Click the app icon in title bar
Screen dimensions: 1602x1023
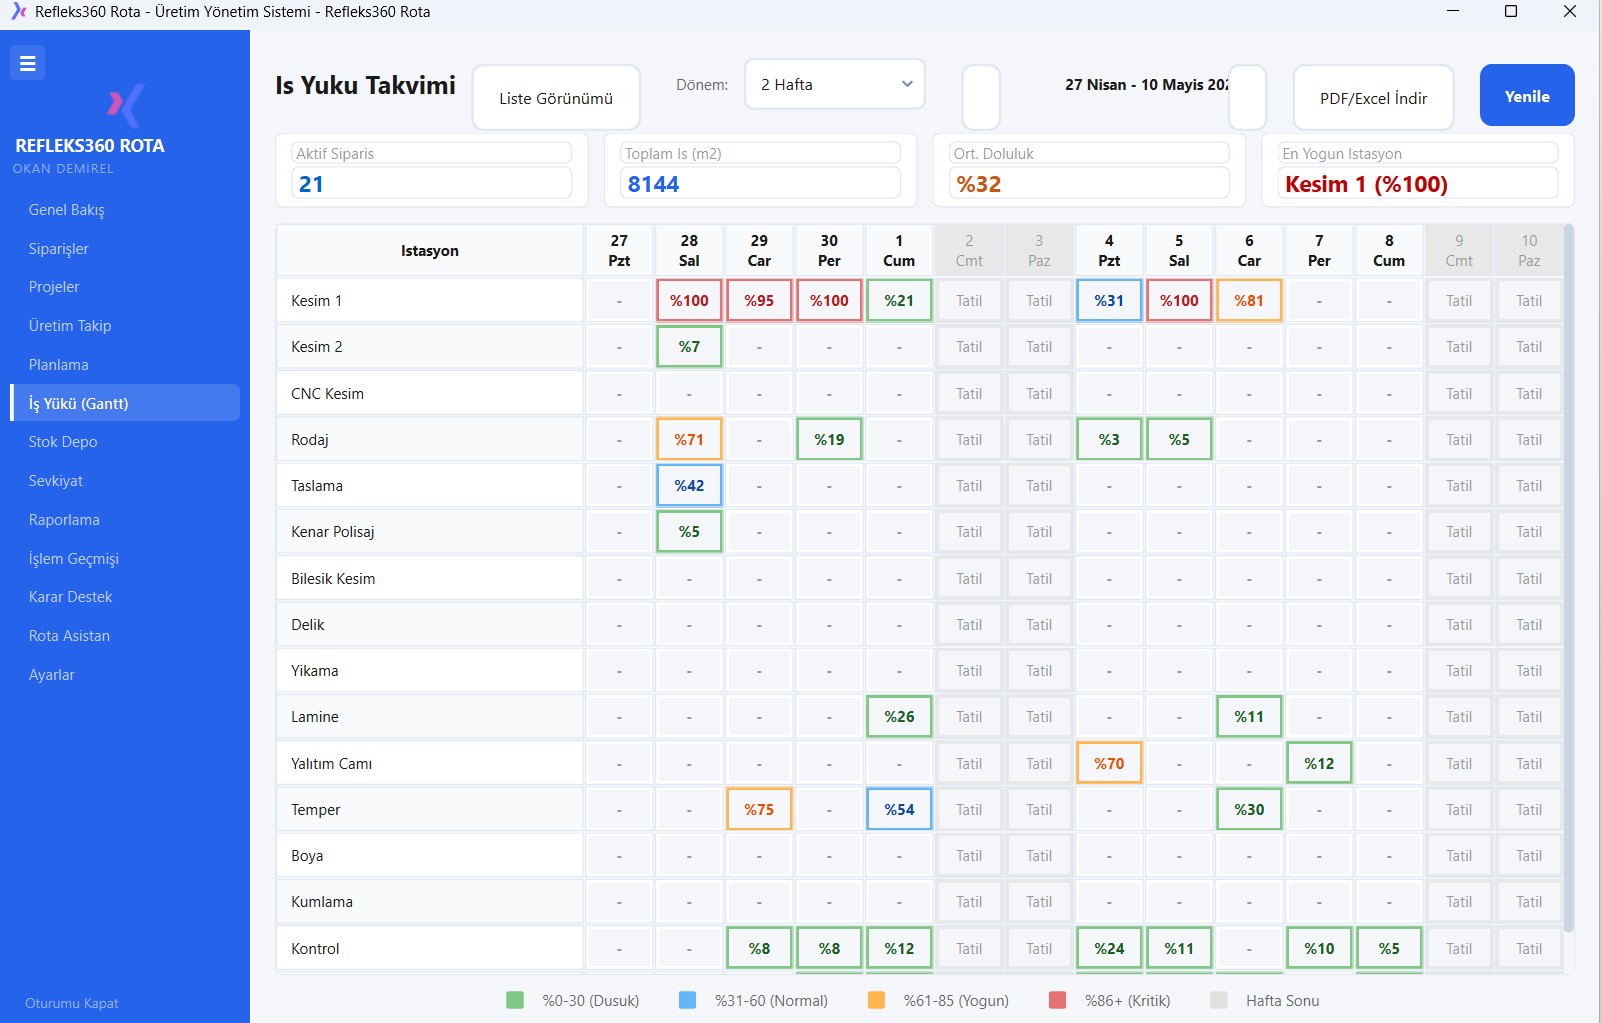(x=18, y=12)
